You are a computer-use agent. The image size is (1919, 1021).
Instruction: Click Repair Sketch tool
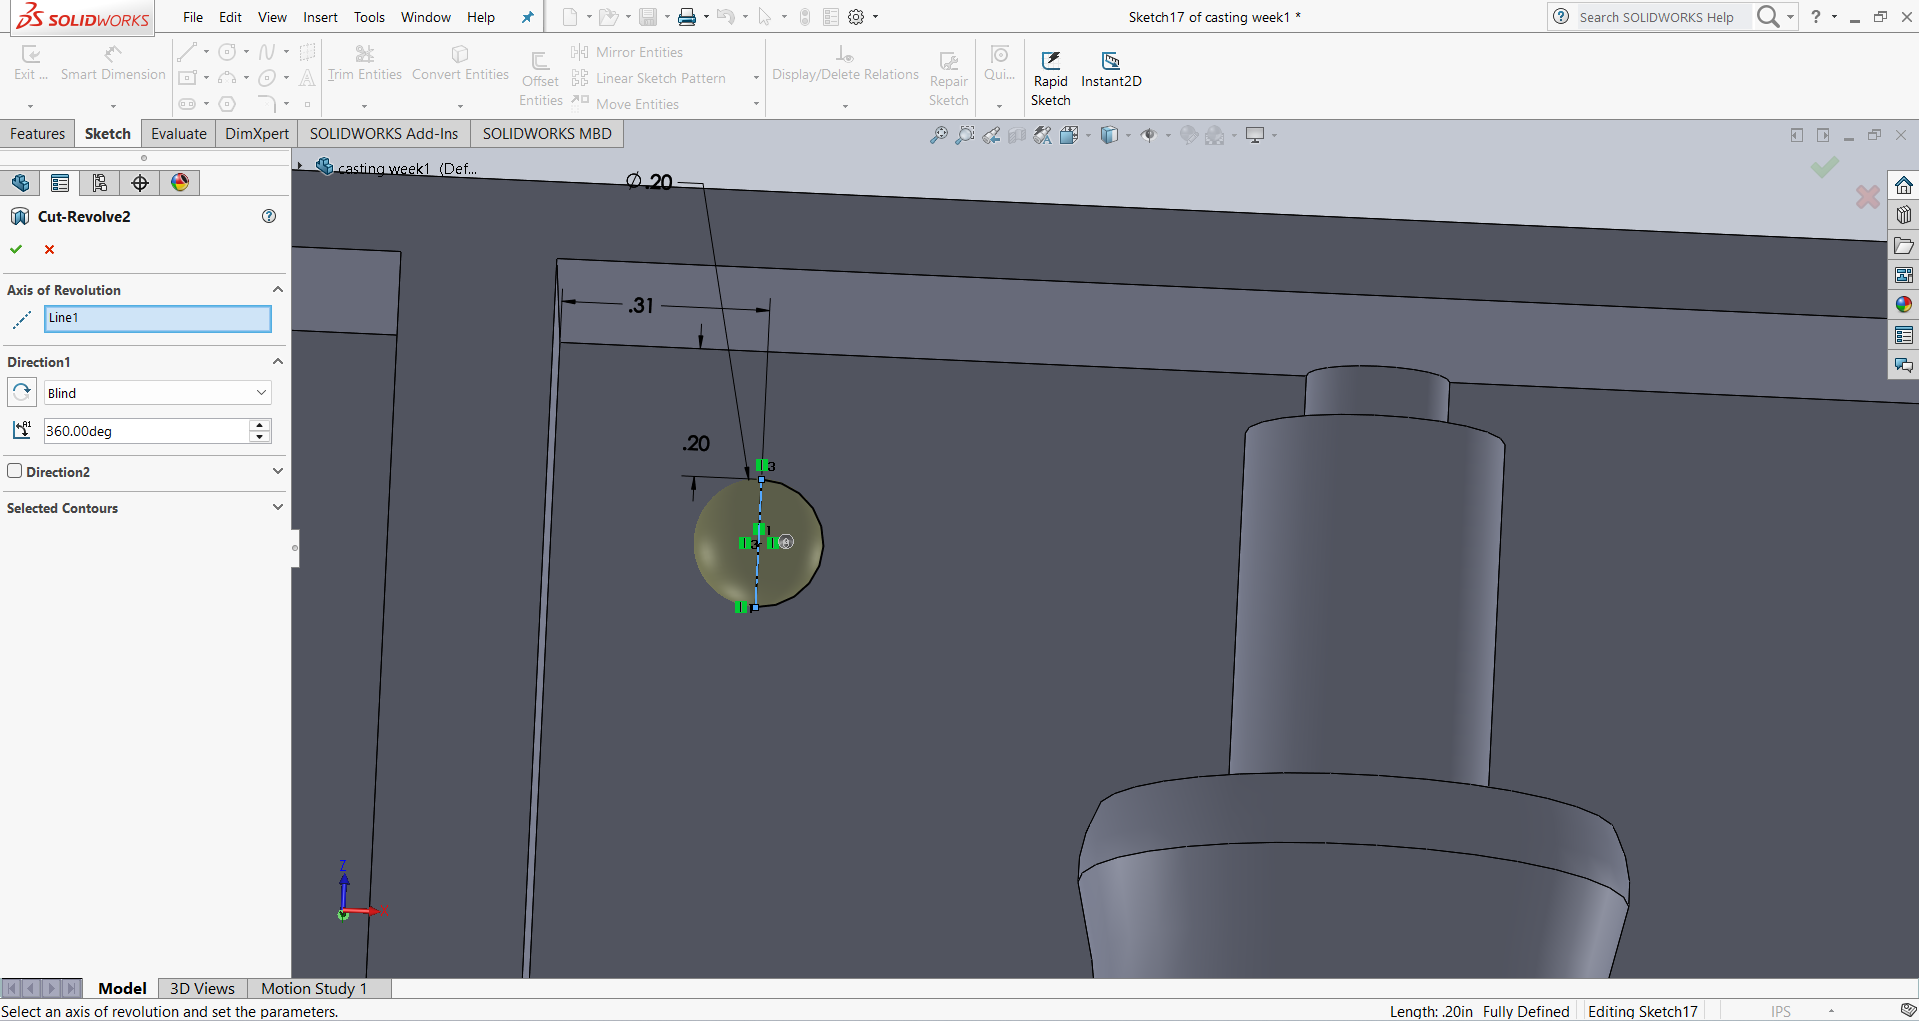tap(948, 78)
